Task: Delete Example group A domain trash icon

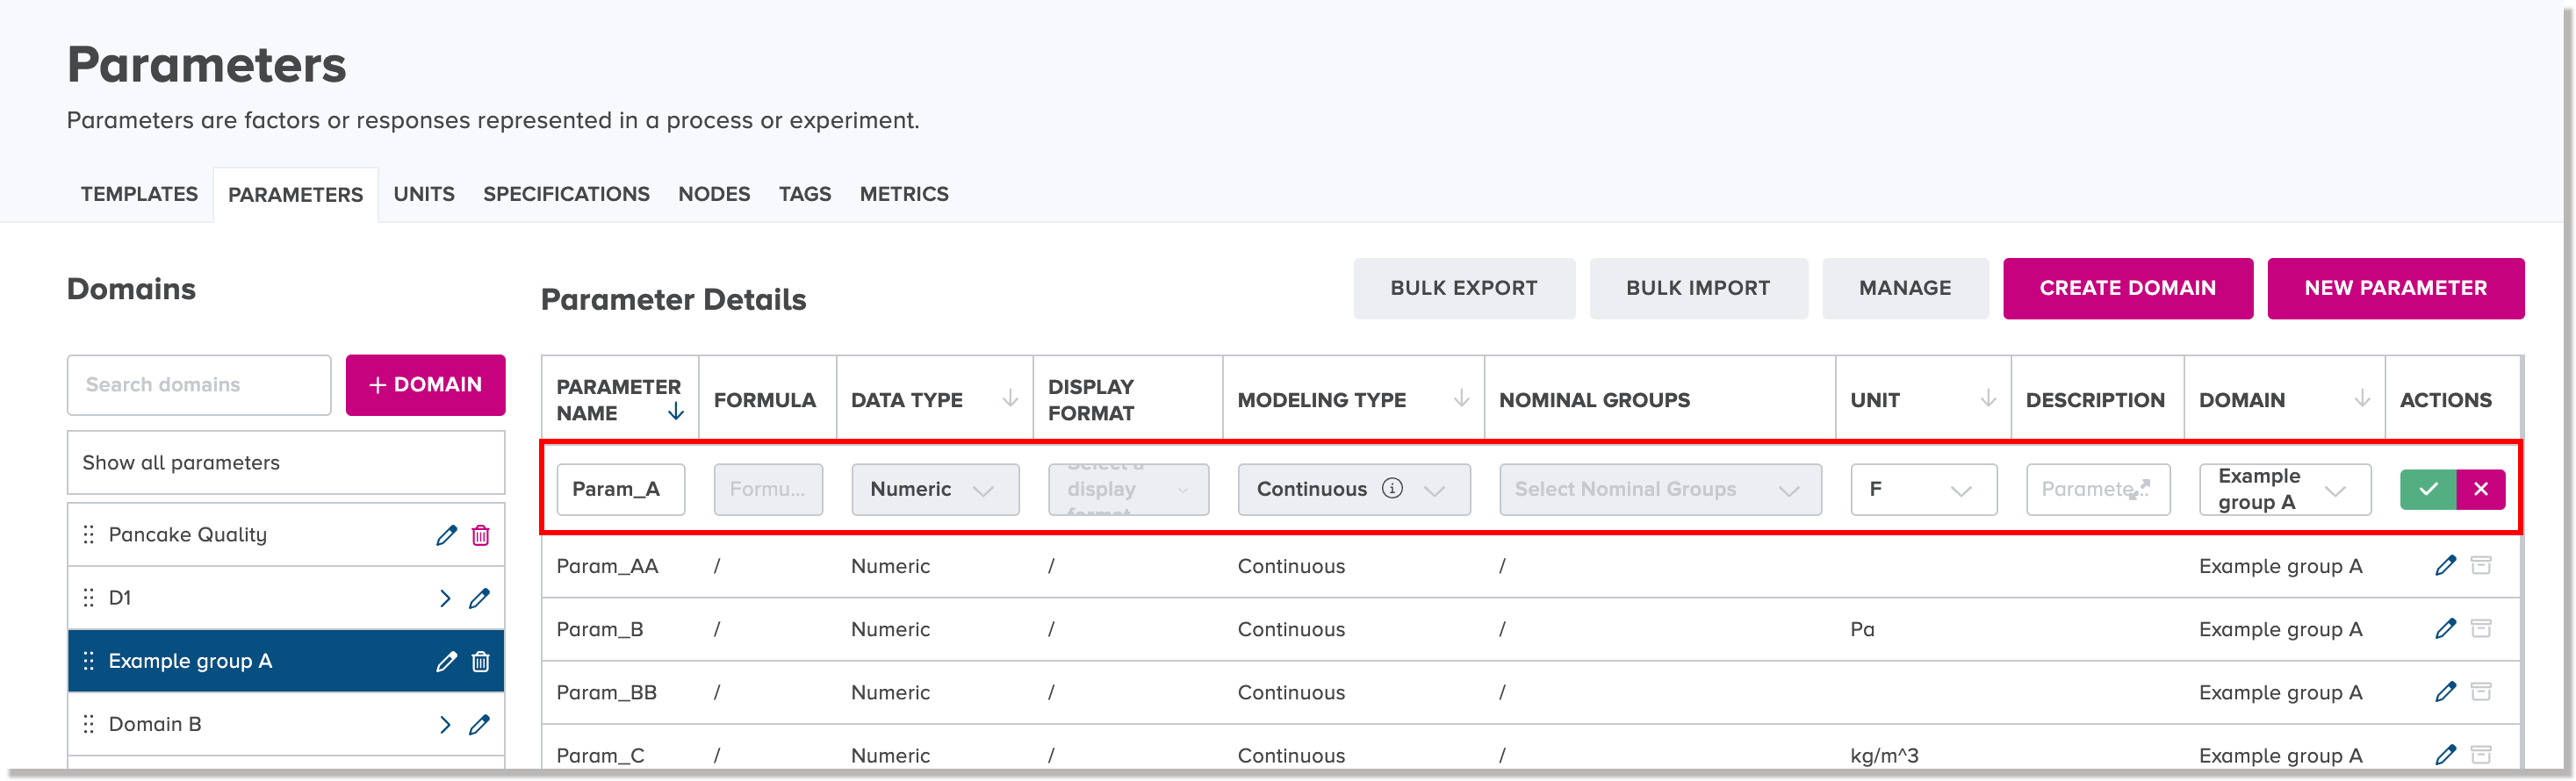Action: 481,661
